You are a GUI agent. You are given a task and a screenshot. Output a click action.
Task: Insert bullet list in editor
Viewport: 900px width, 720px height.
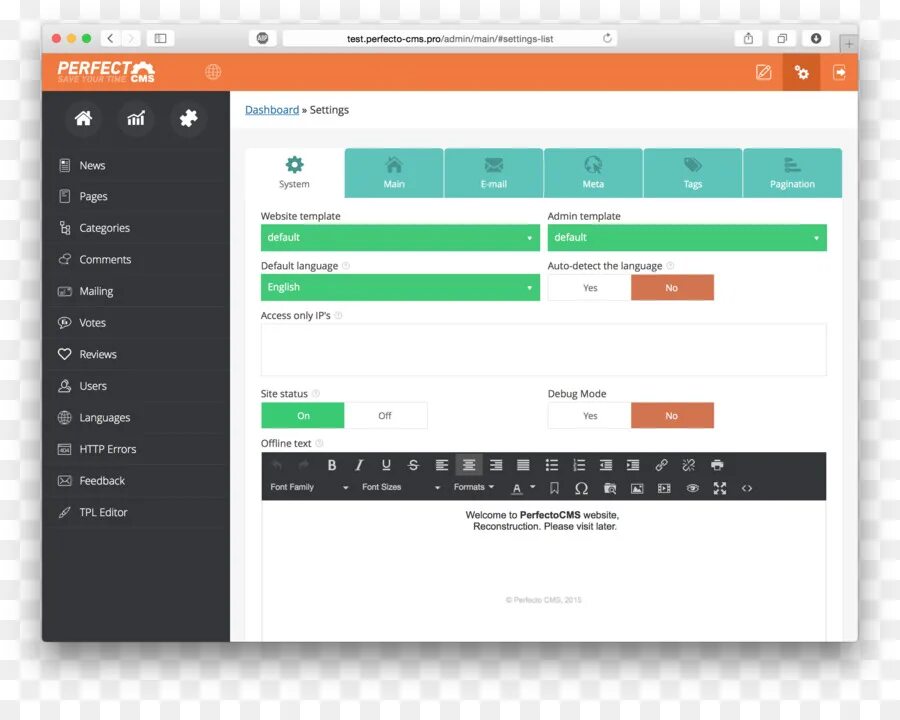(552, 465)
